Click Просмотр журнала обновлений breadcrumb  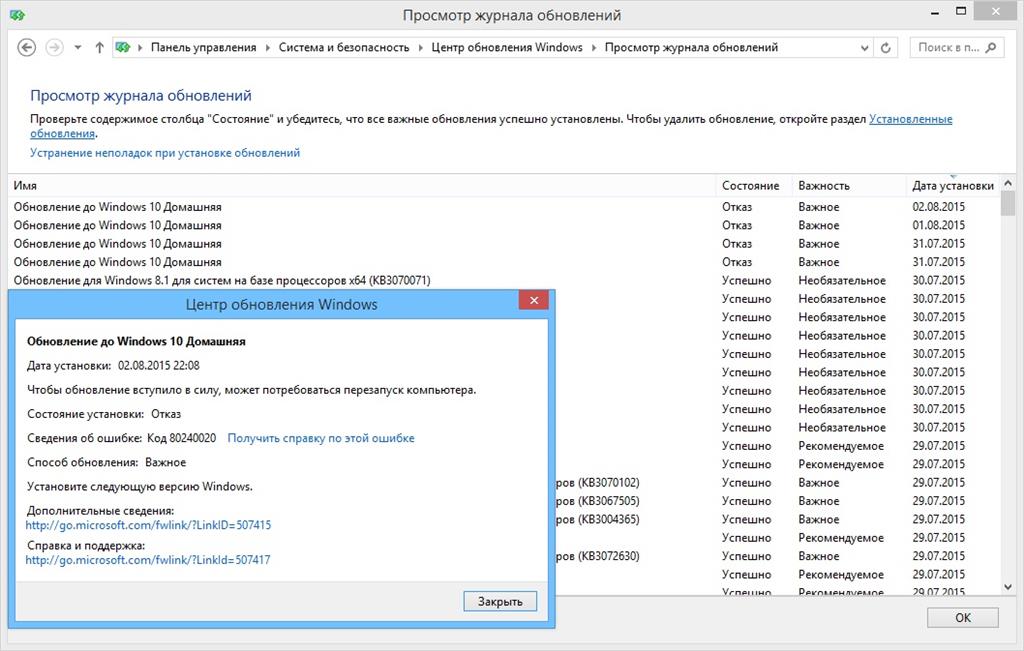click(x=691, y=47)
